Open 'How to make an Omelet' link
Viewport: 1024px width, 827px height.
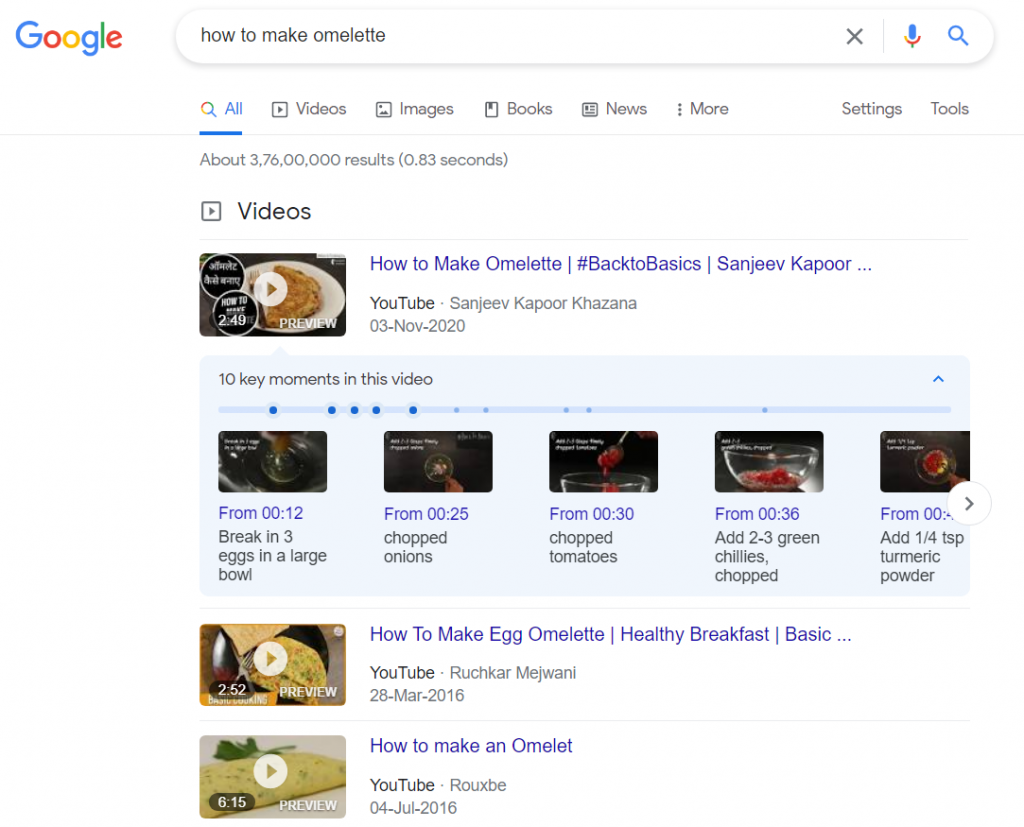471,746
